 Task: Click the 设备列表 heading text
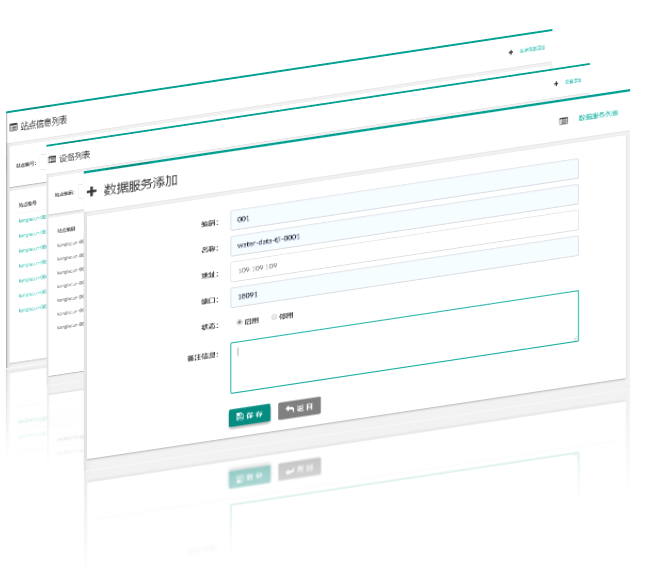(75, 156)
